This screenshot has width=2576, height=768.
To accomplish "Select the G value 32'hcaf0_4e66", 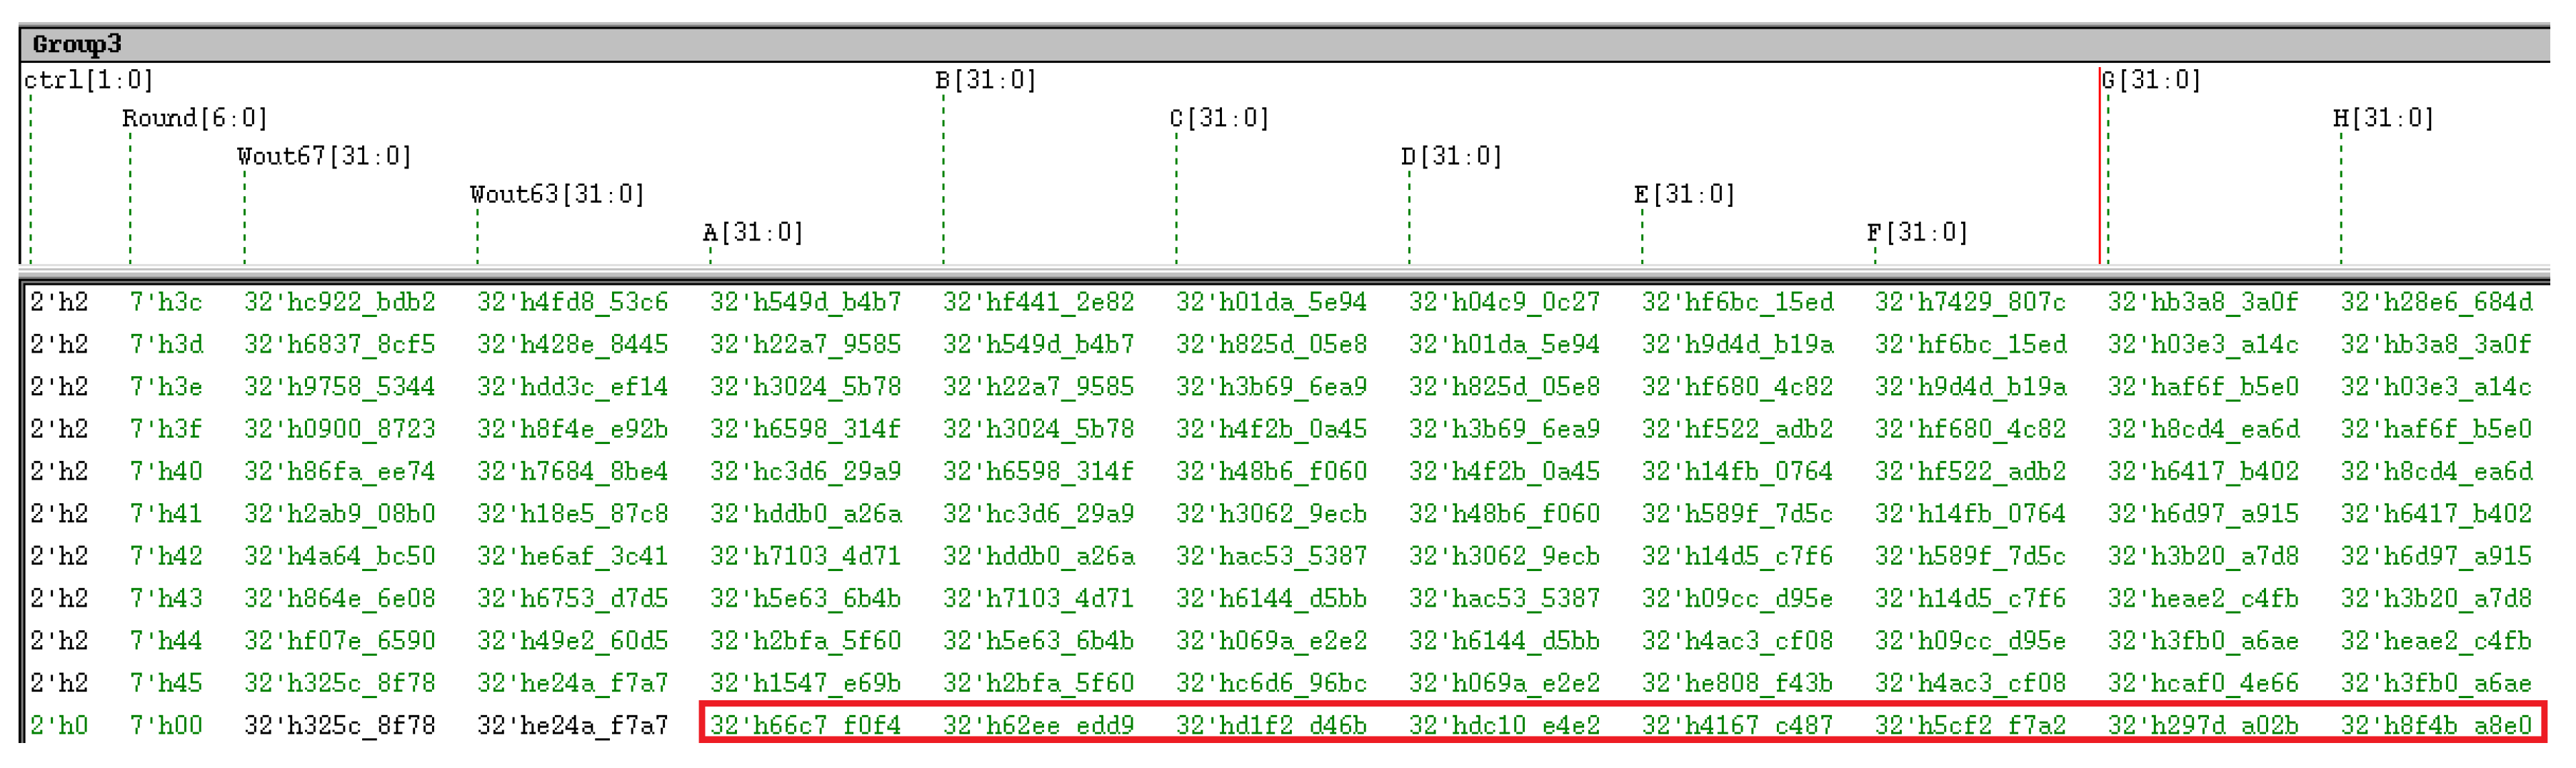I will click(2204, 683).
